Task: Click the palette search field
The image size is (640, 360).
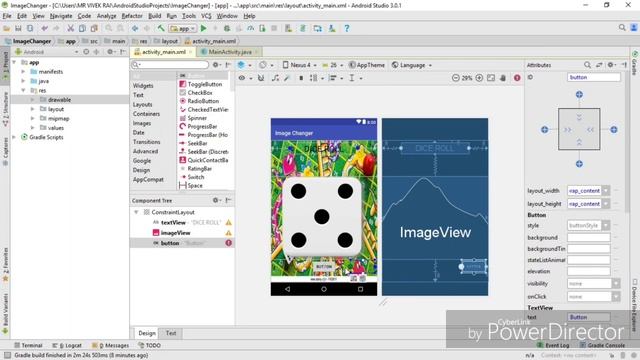Action: (170, 64)
